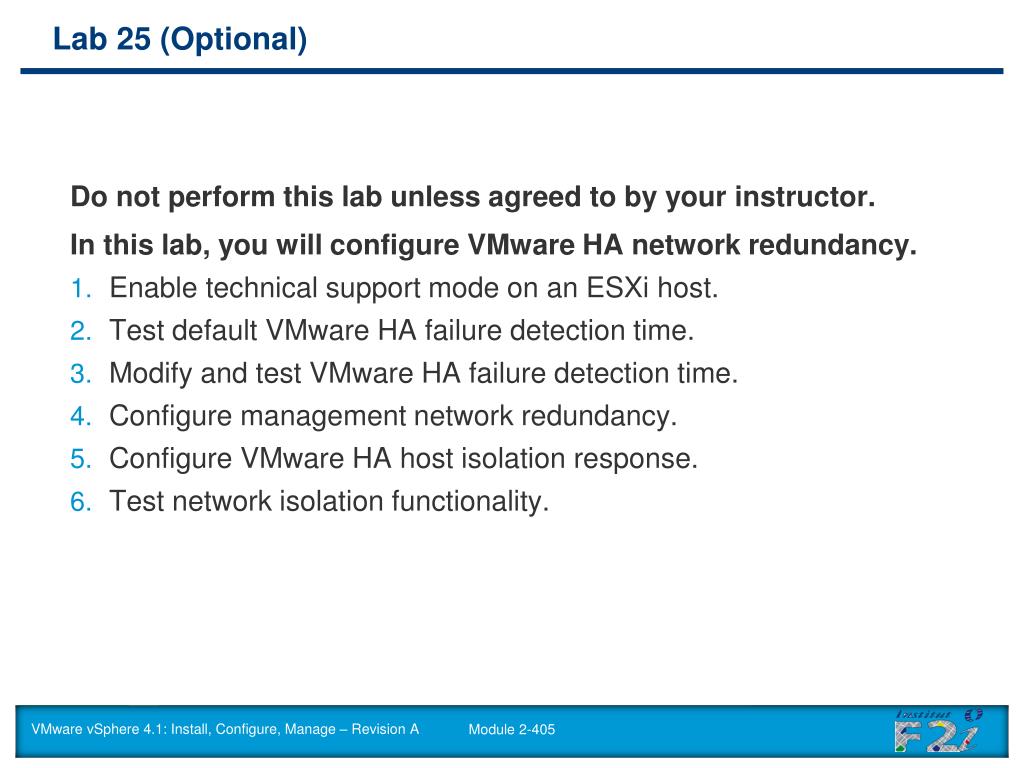Screen dimensions: 1024x768
Task: Click step 3 Modify and test detection time
Action: 423,374
